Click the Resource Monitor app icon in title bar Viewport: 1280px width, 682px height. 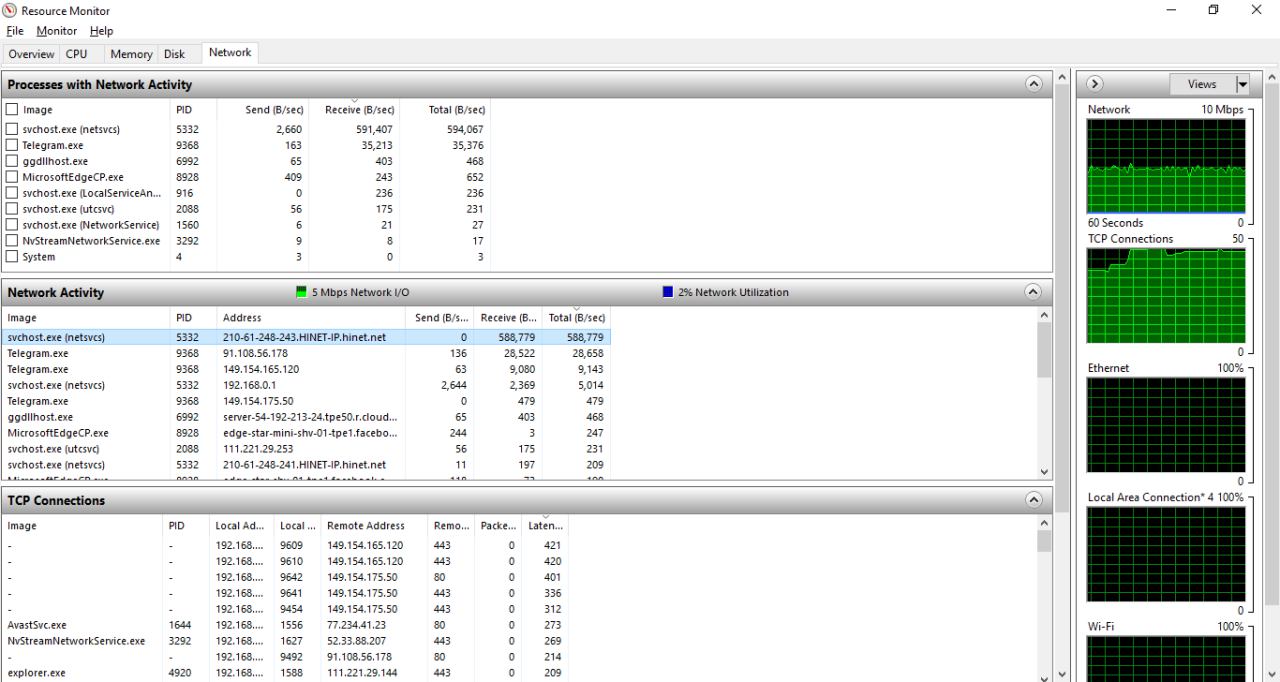coord(10,10)
